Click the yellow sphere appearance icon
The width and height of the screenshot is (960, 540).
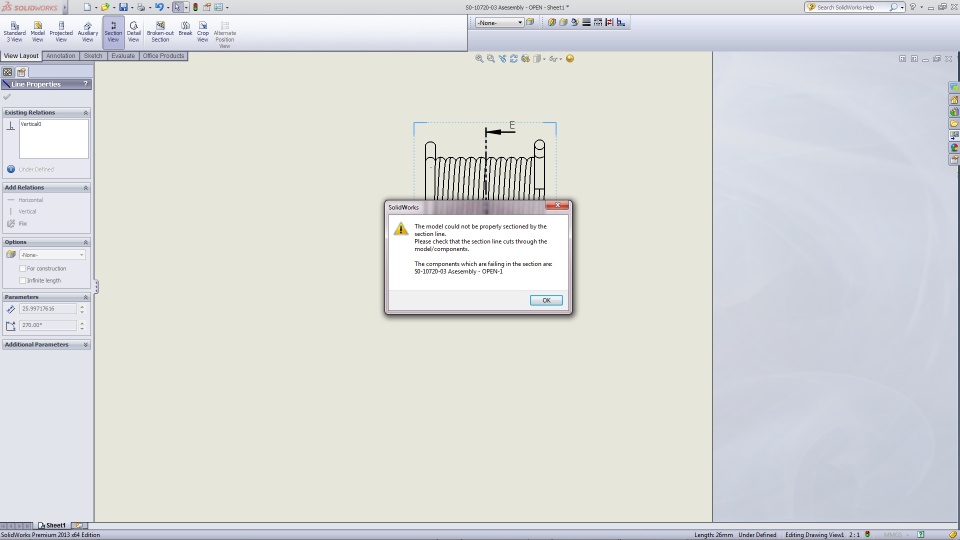pos(570,59)
